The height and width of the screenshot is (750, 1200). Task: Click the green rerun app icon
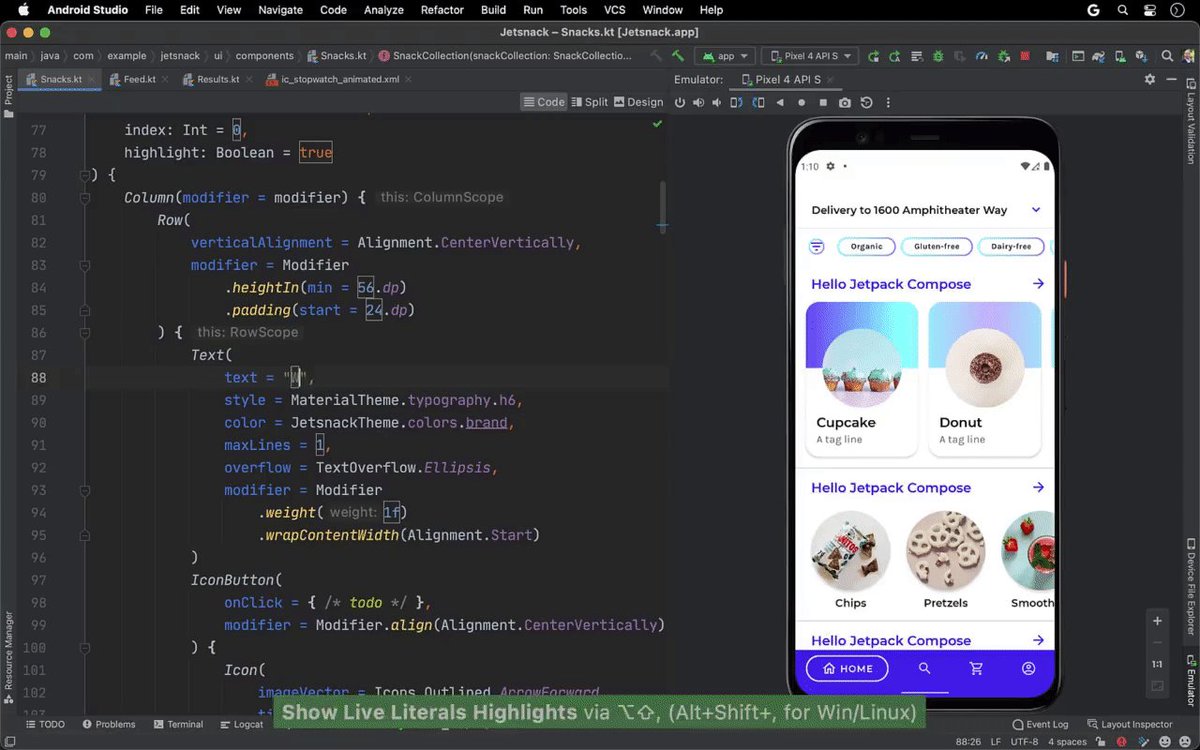(873, 56)
